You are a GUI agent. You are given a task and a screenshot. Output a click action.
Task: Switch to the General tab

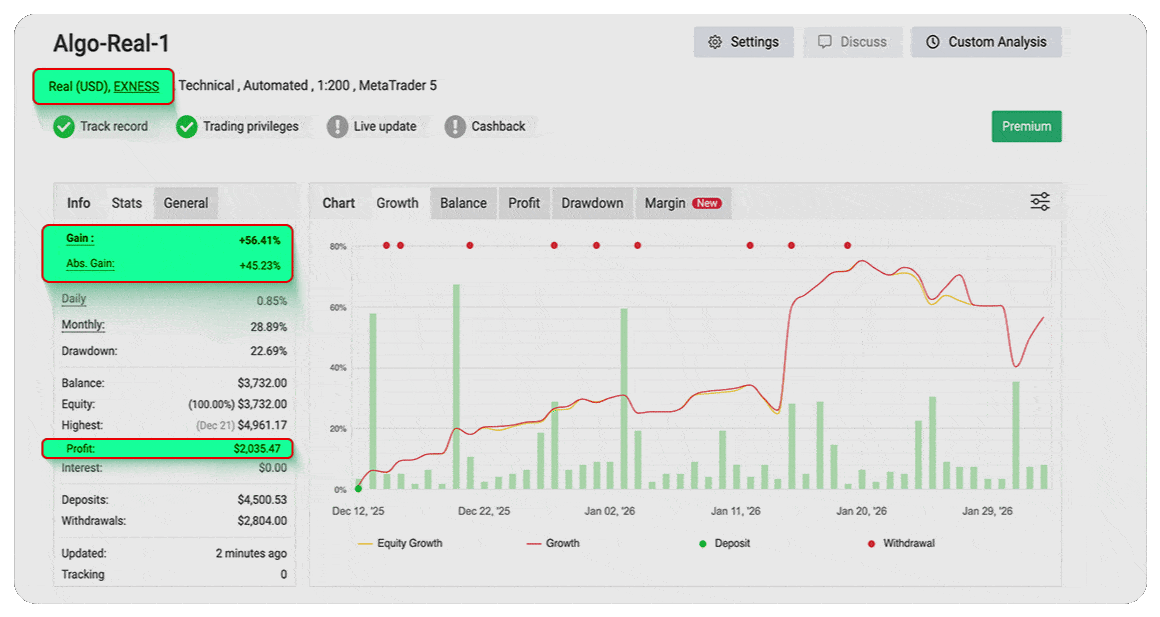click(x=186, y=203)
